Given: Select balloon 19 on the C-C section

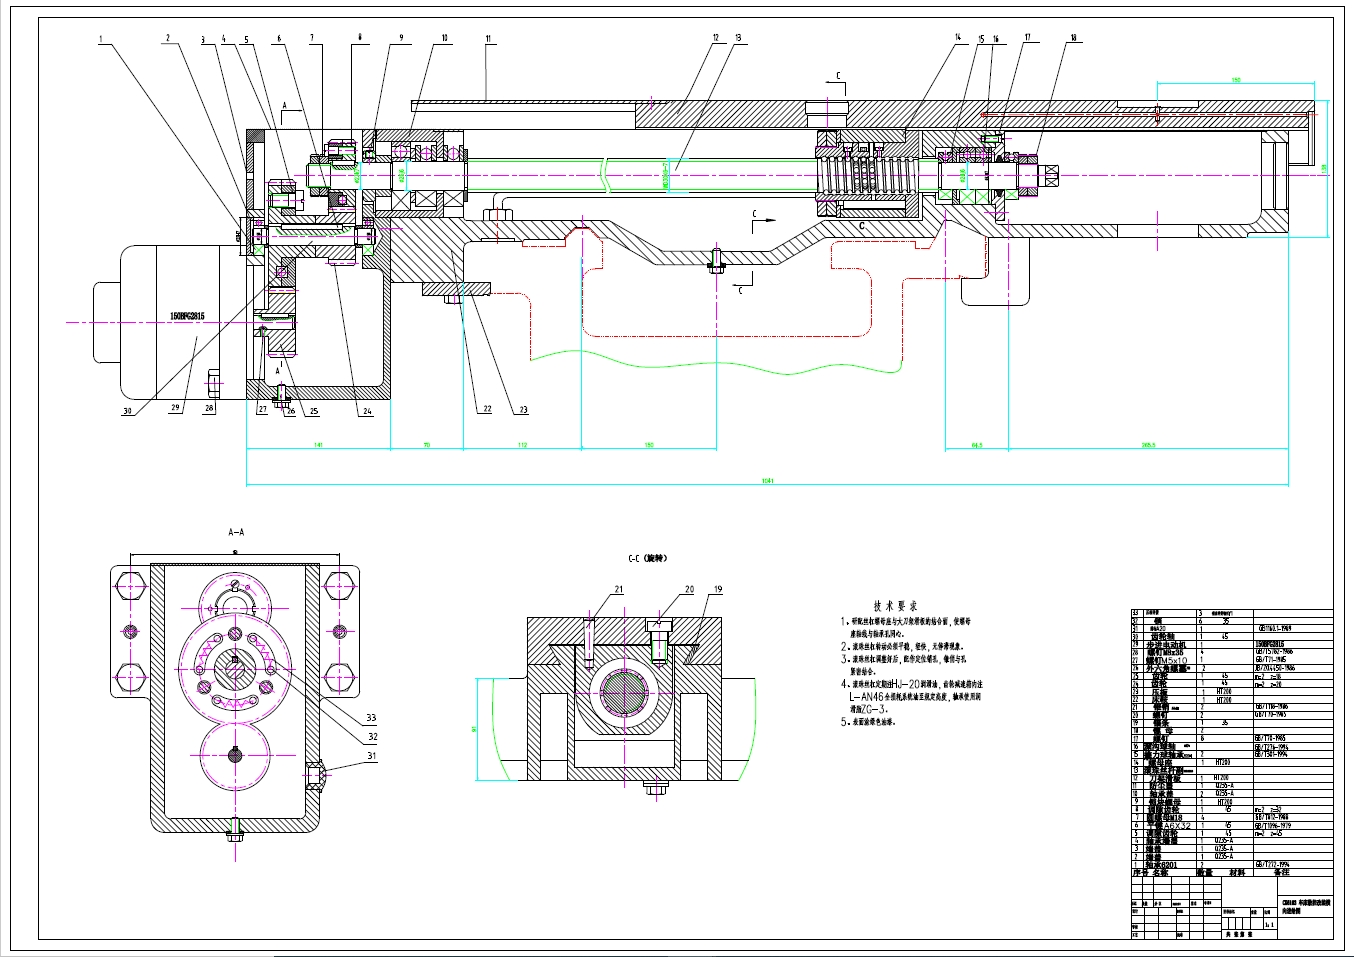Looking at the screenshot, I should (x=716, y=590).
